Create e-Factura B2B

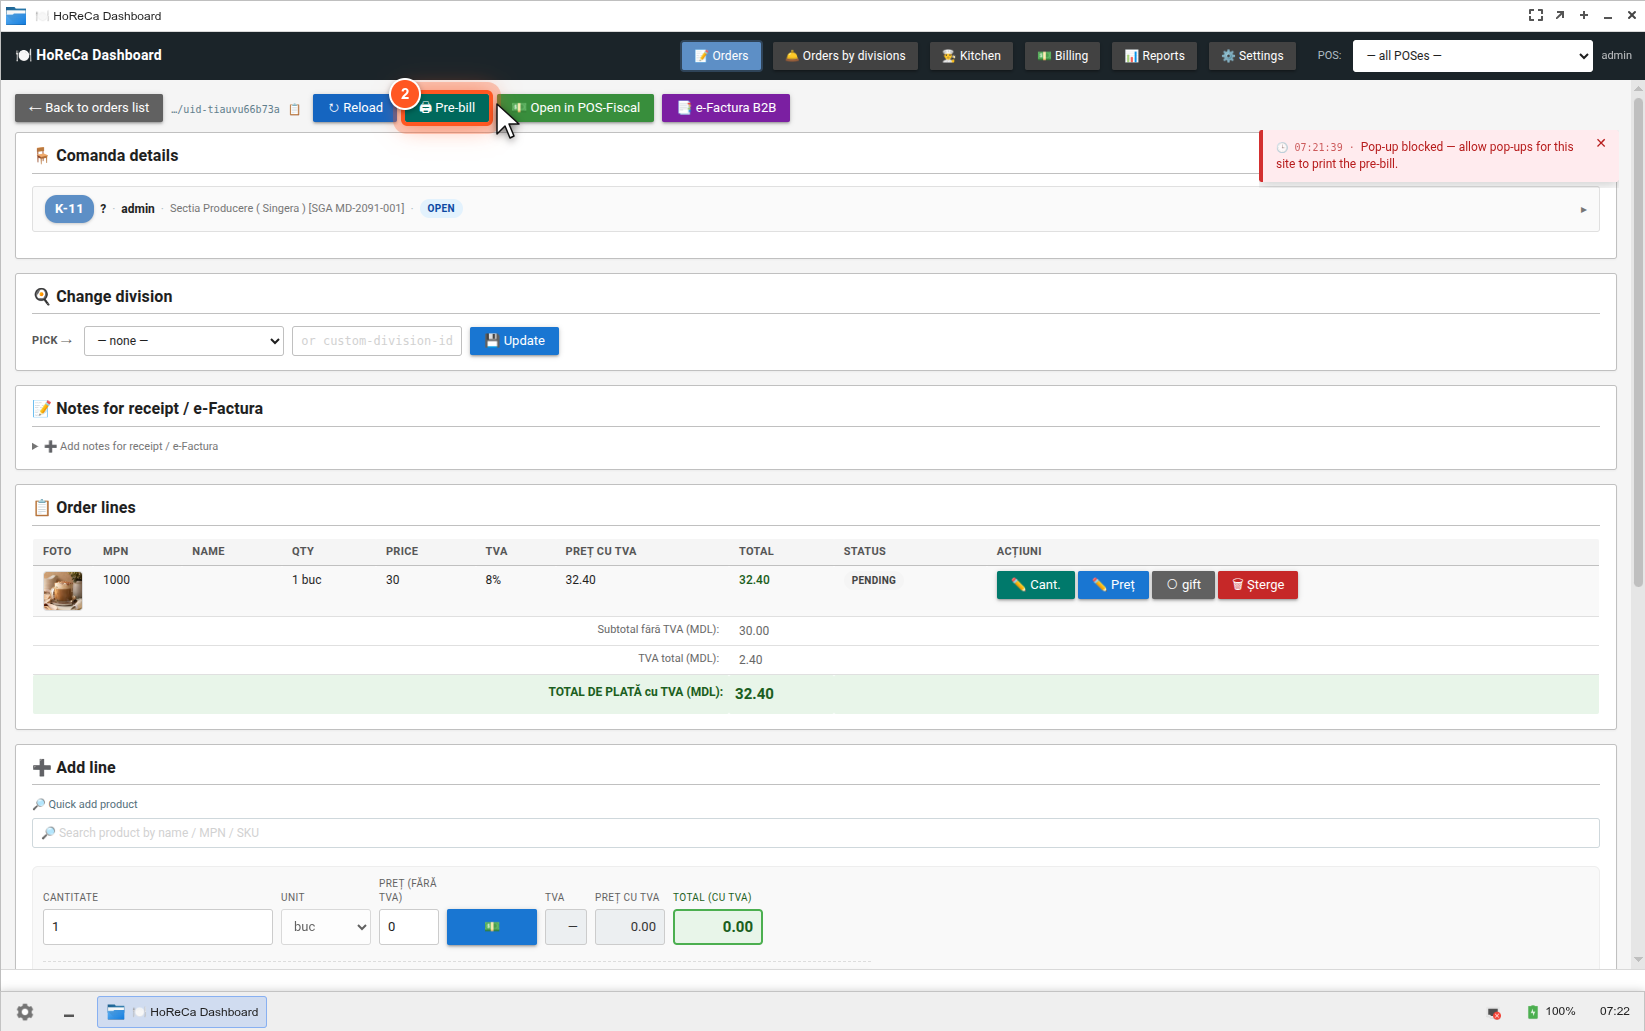tap(726, 108)
